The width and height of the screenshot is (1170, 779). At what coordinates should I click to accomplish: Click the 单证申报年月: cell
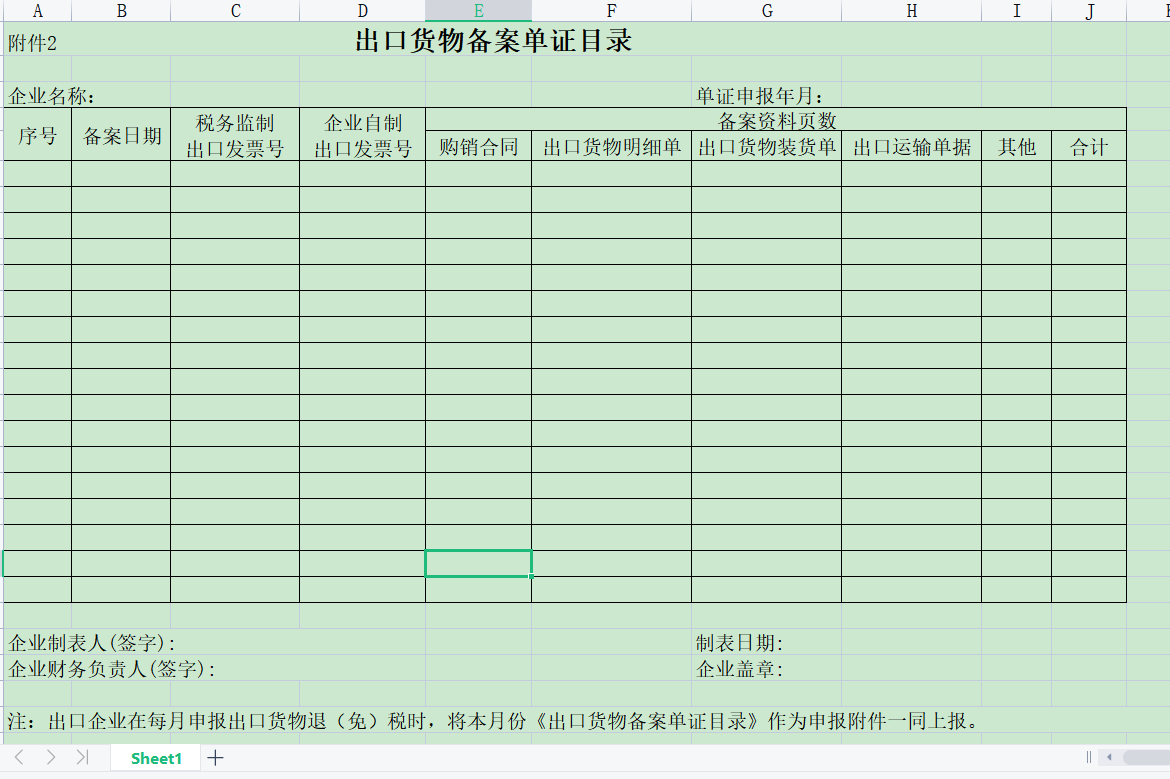[760, 96]
